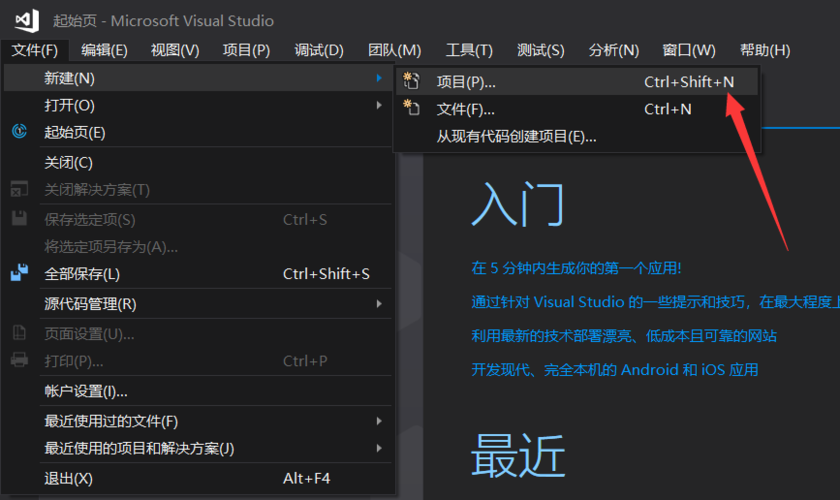
Task: Choose 全部保存(L) menu entry
Action: click(x=198, y=274)
